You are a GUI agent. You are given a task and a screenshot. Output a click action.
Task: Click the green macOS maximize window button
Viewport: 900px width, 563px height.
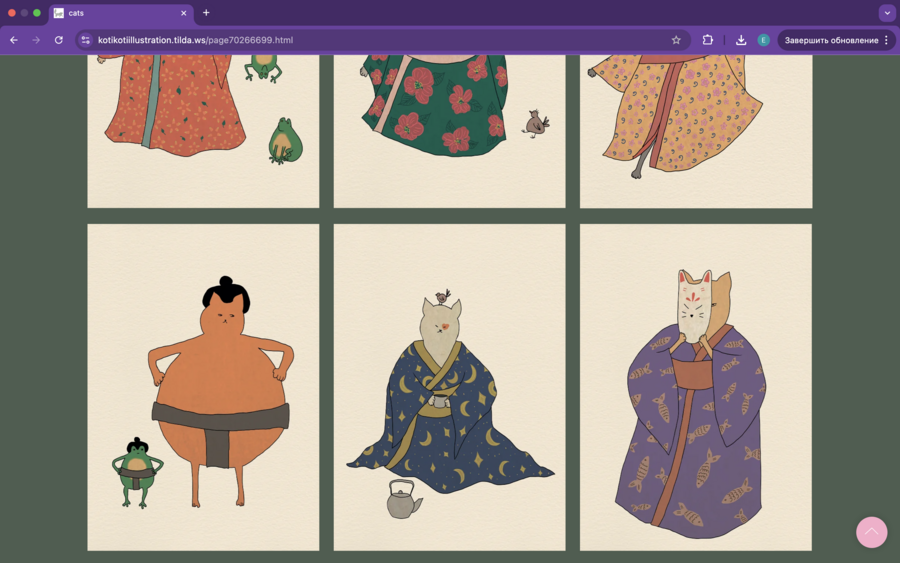37,13
